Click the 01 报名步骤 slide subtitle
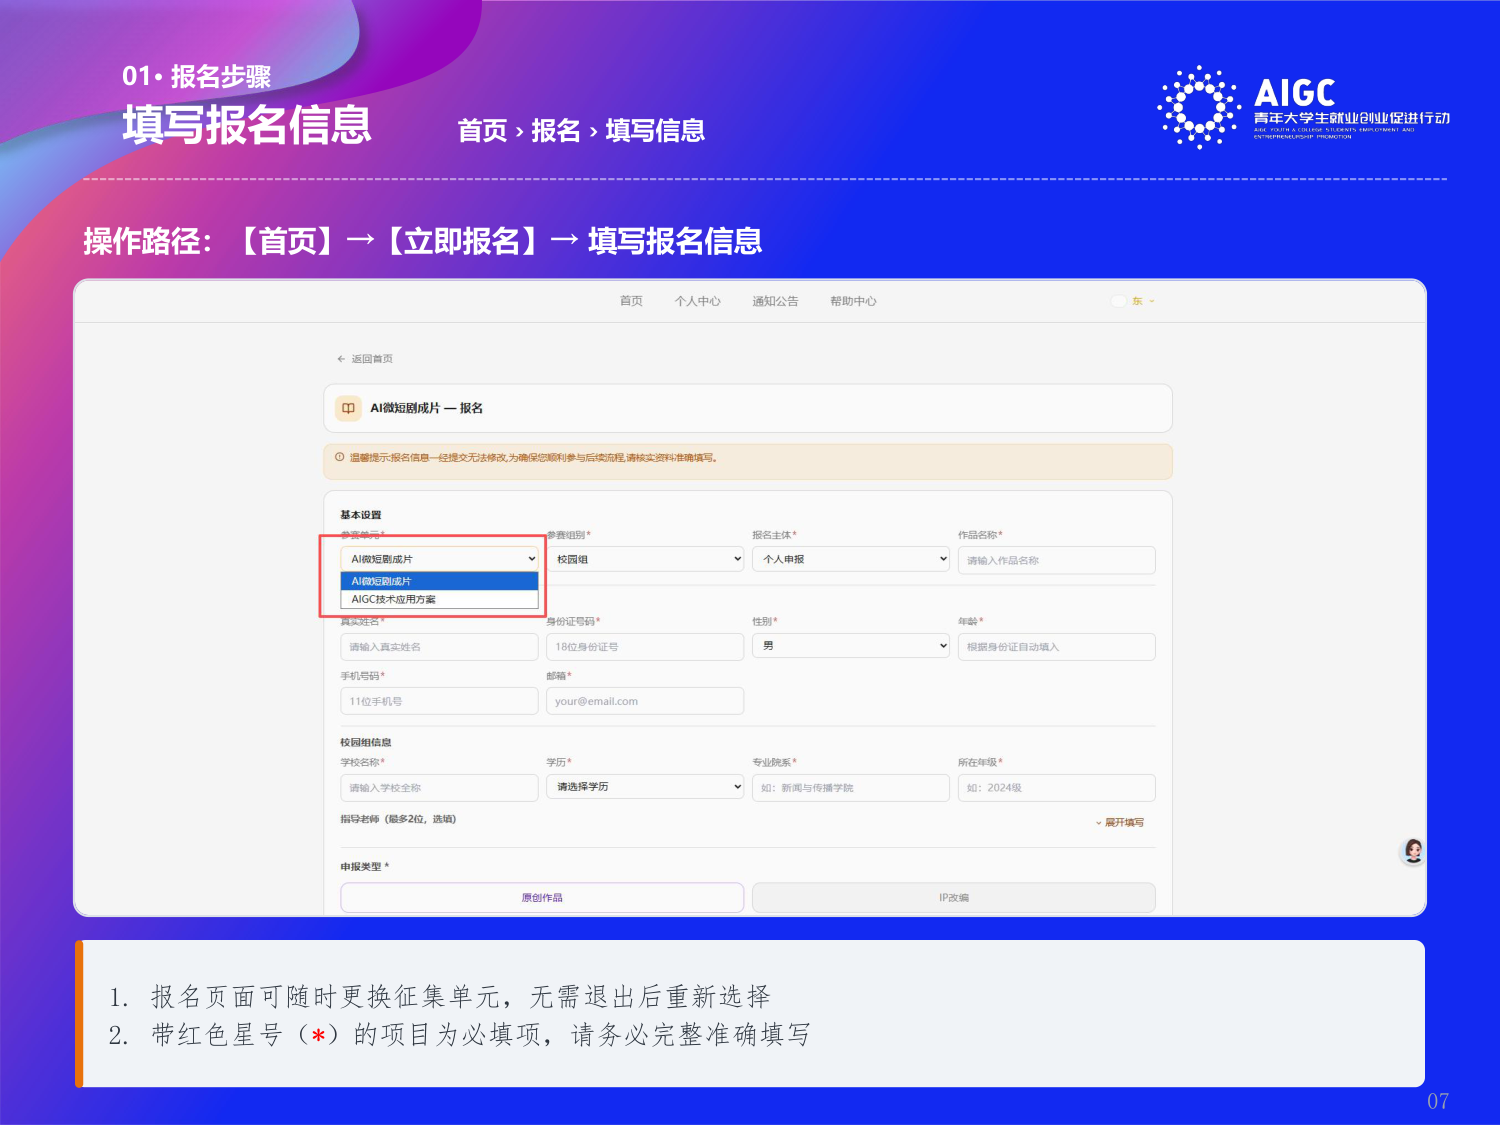The image size is (1500, 1125). point(197,77)
